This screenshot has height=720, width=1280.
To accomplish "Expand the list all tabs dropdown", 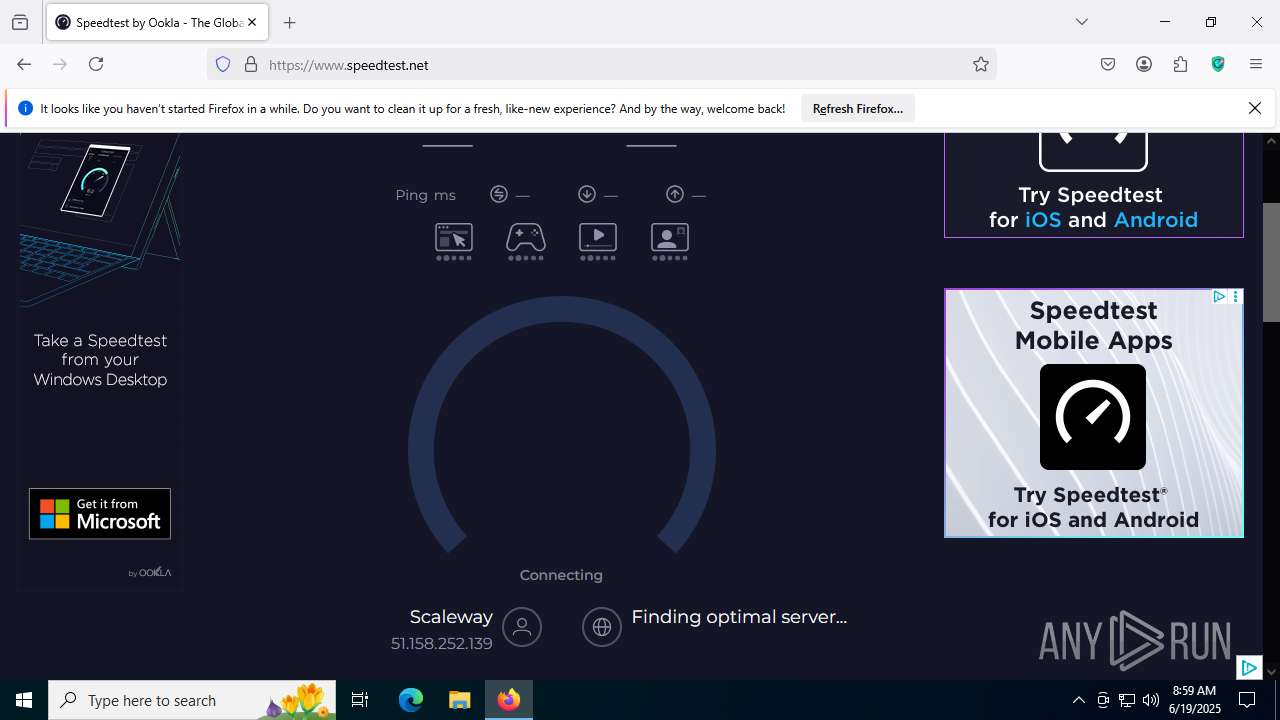I will tap(1082, 22).
